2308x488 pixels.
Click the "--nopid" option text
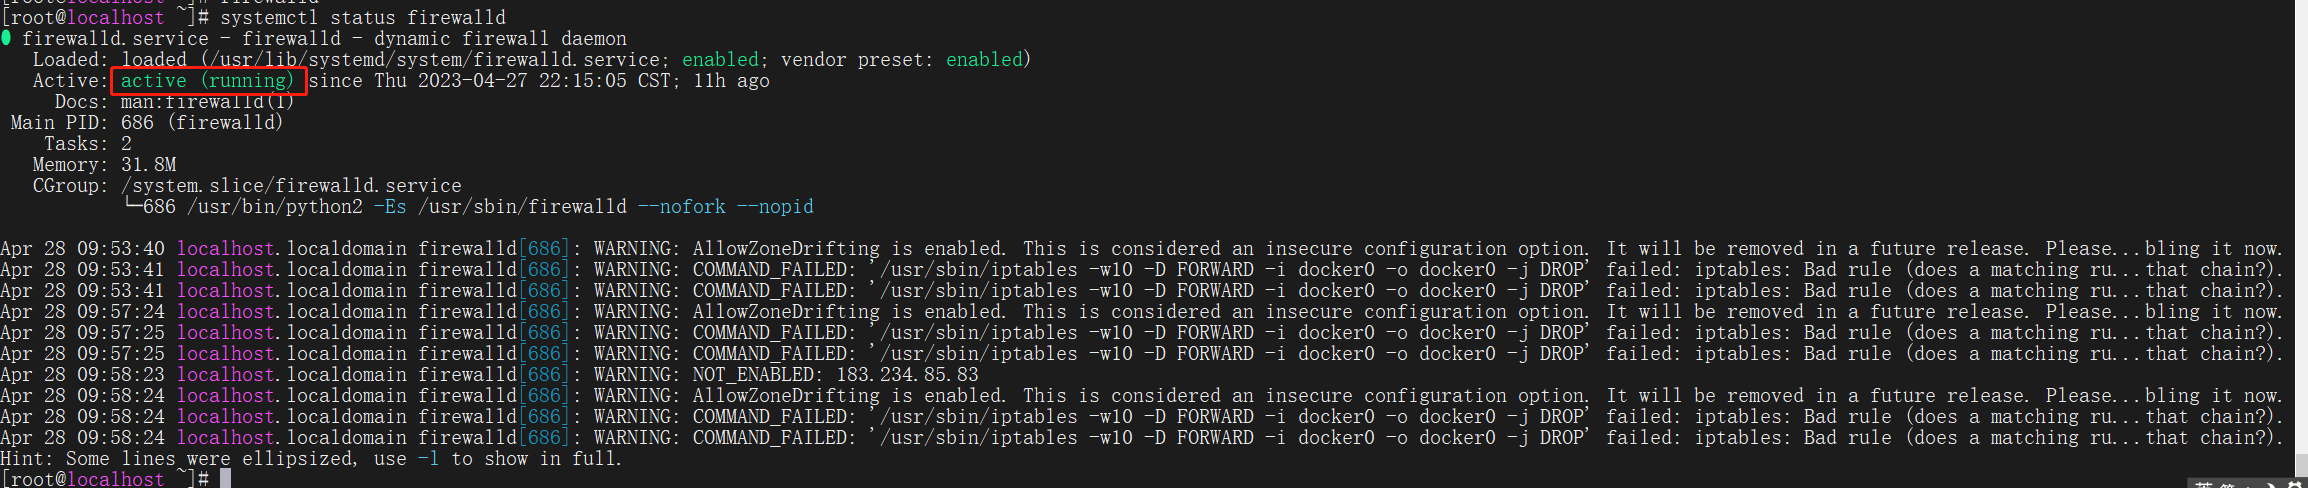coord(775,207)
